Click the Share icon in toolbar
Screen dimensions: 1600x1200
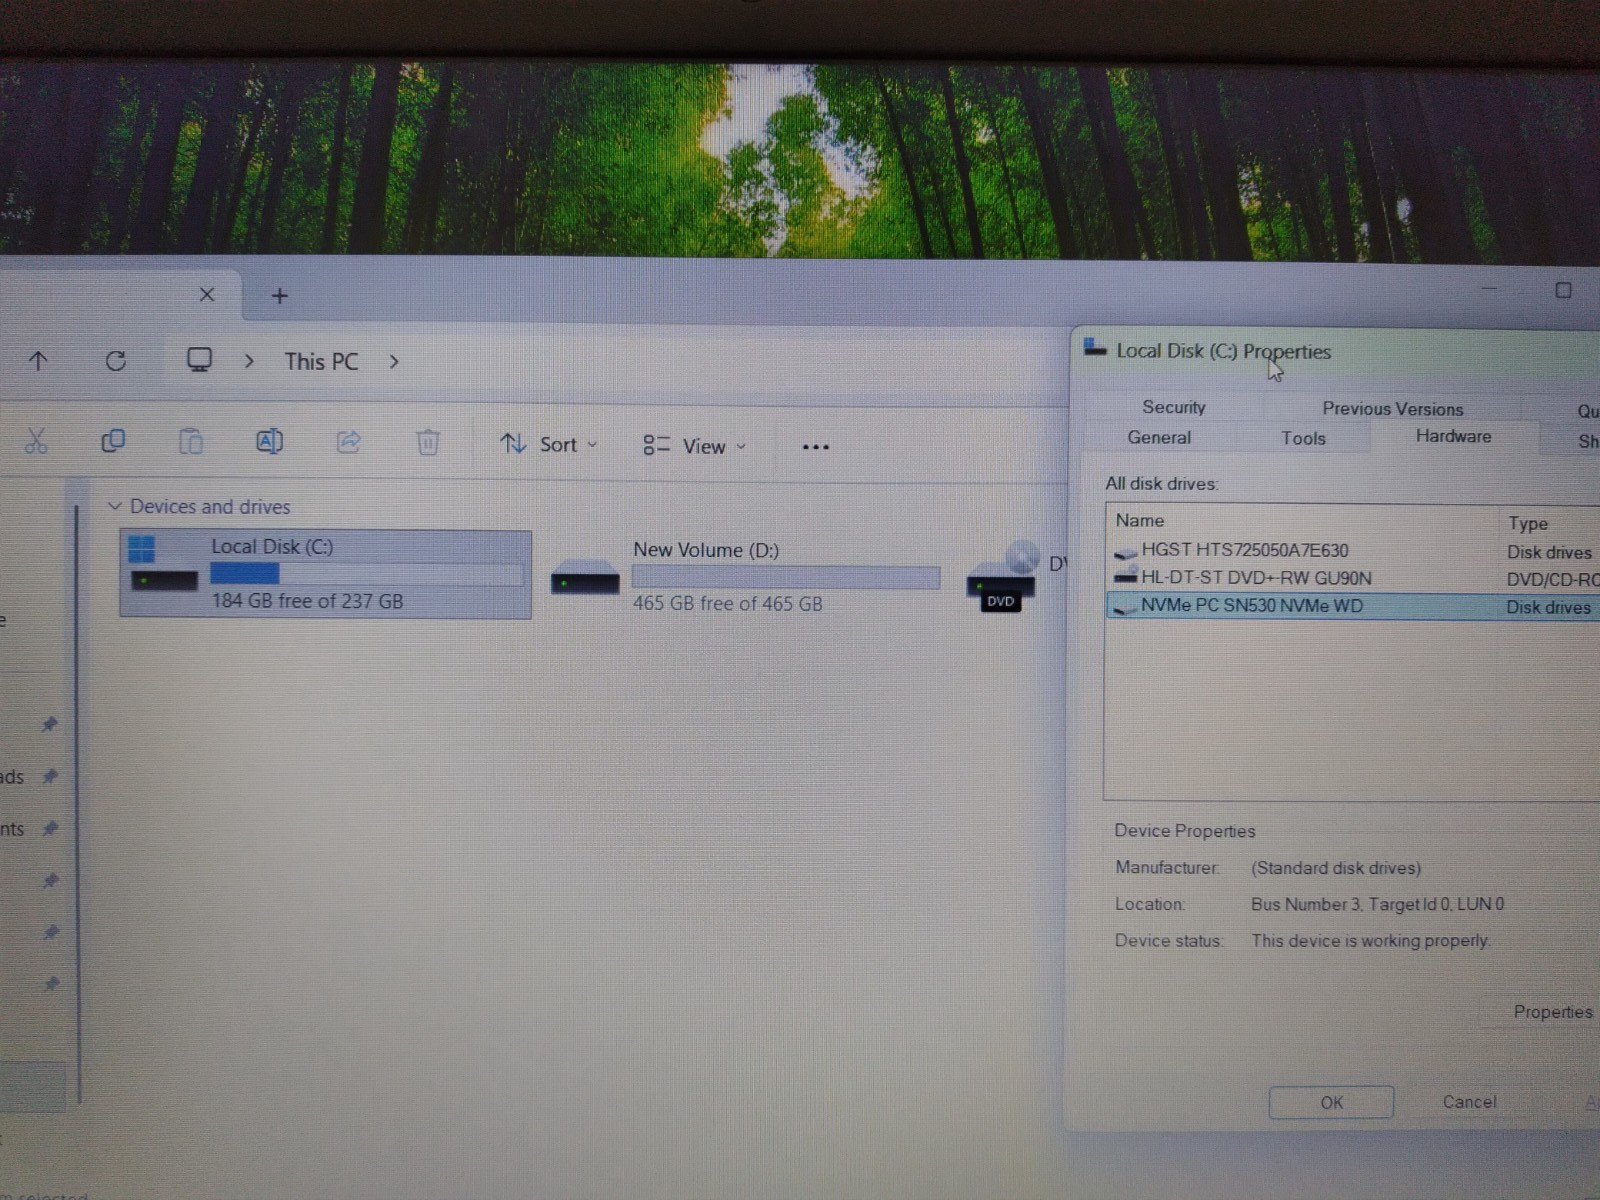(348, 441)
